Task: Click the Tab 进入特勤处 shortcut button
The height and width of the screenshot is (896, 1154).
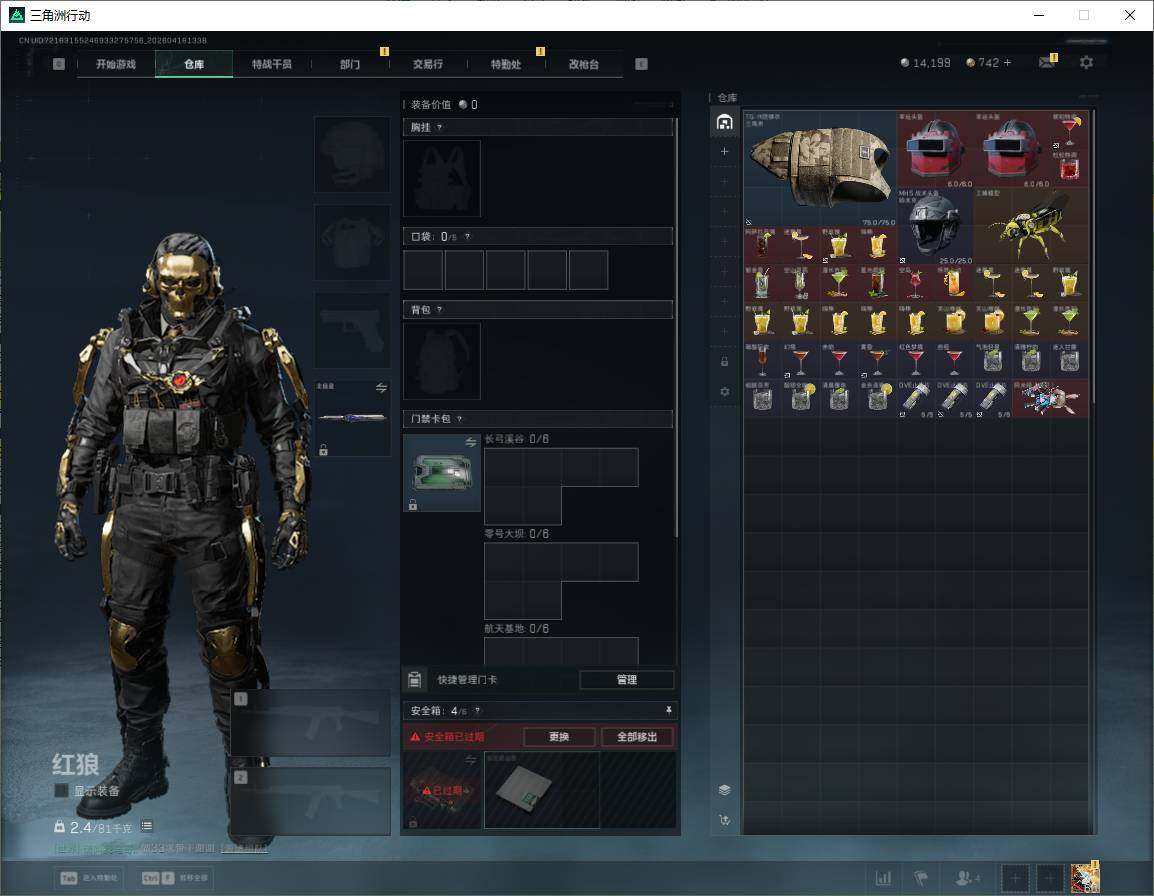Action: coord(91,878)
